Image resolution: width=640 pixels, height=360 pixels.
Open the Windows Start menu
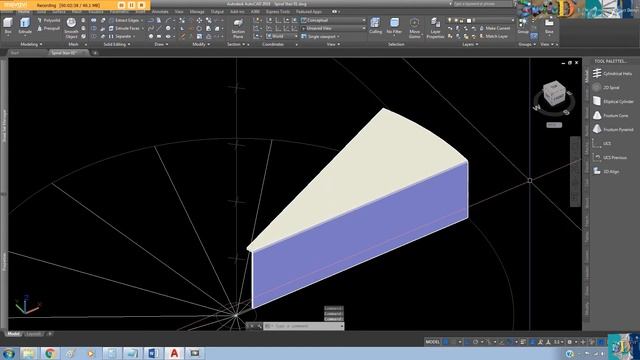pos(8,353)
